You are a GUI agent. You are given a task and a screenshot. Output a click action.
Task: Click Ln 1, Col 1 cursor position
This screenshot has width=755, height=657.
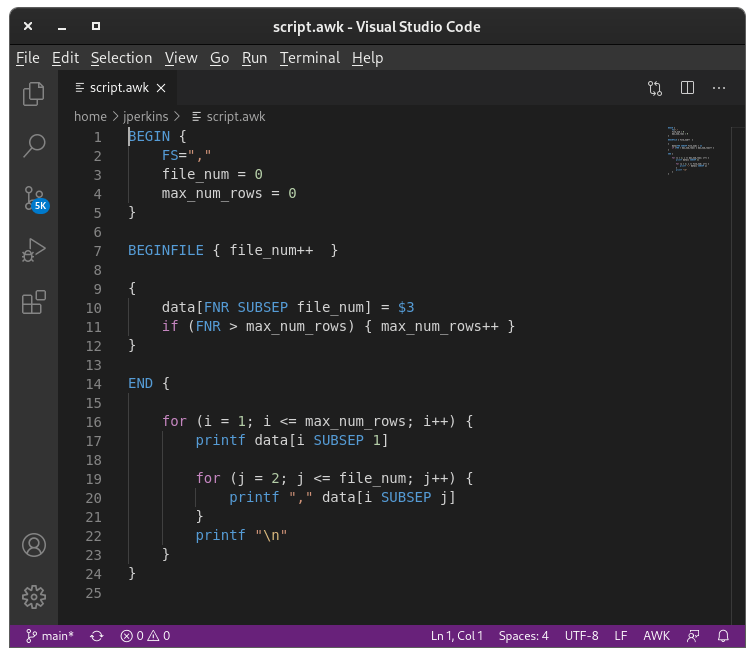[x=456, y=636]
